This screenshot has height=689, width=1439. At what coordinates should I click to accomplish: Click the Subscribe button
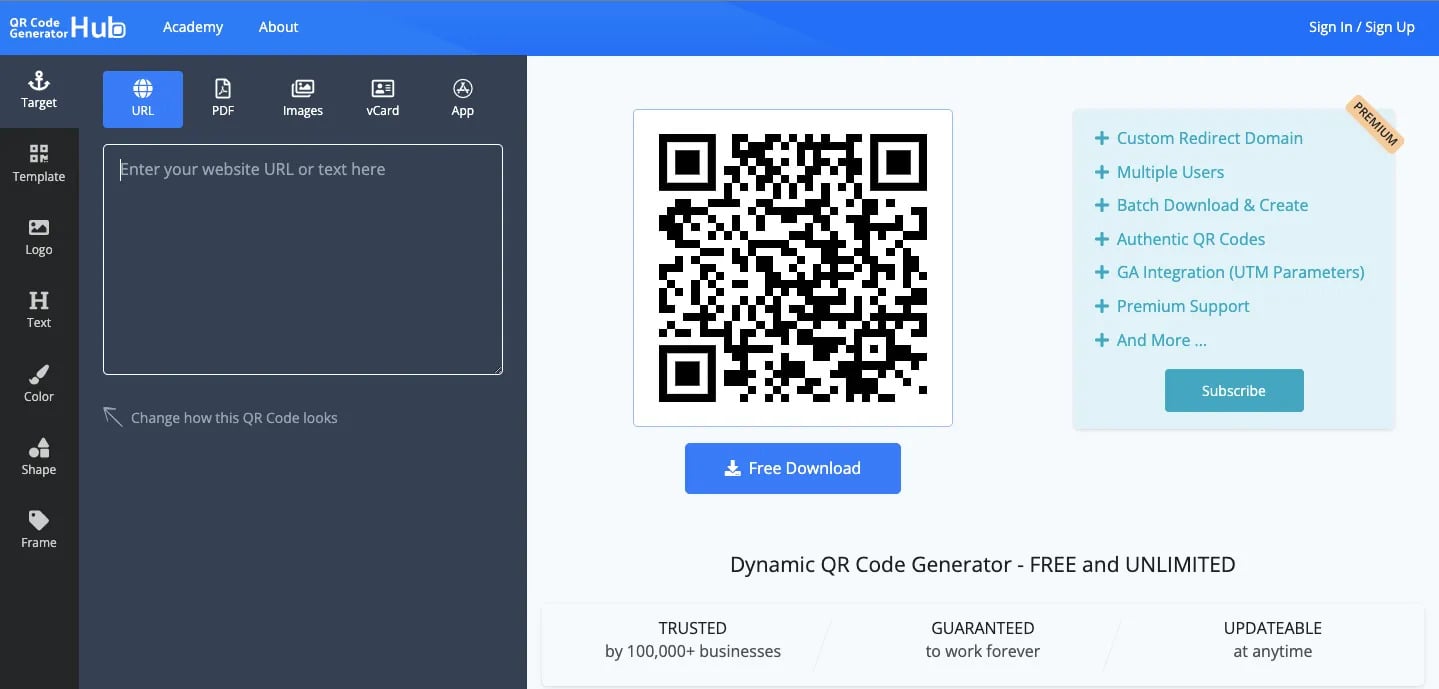coord(1233,391)
